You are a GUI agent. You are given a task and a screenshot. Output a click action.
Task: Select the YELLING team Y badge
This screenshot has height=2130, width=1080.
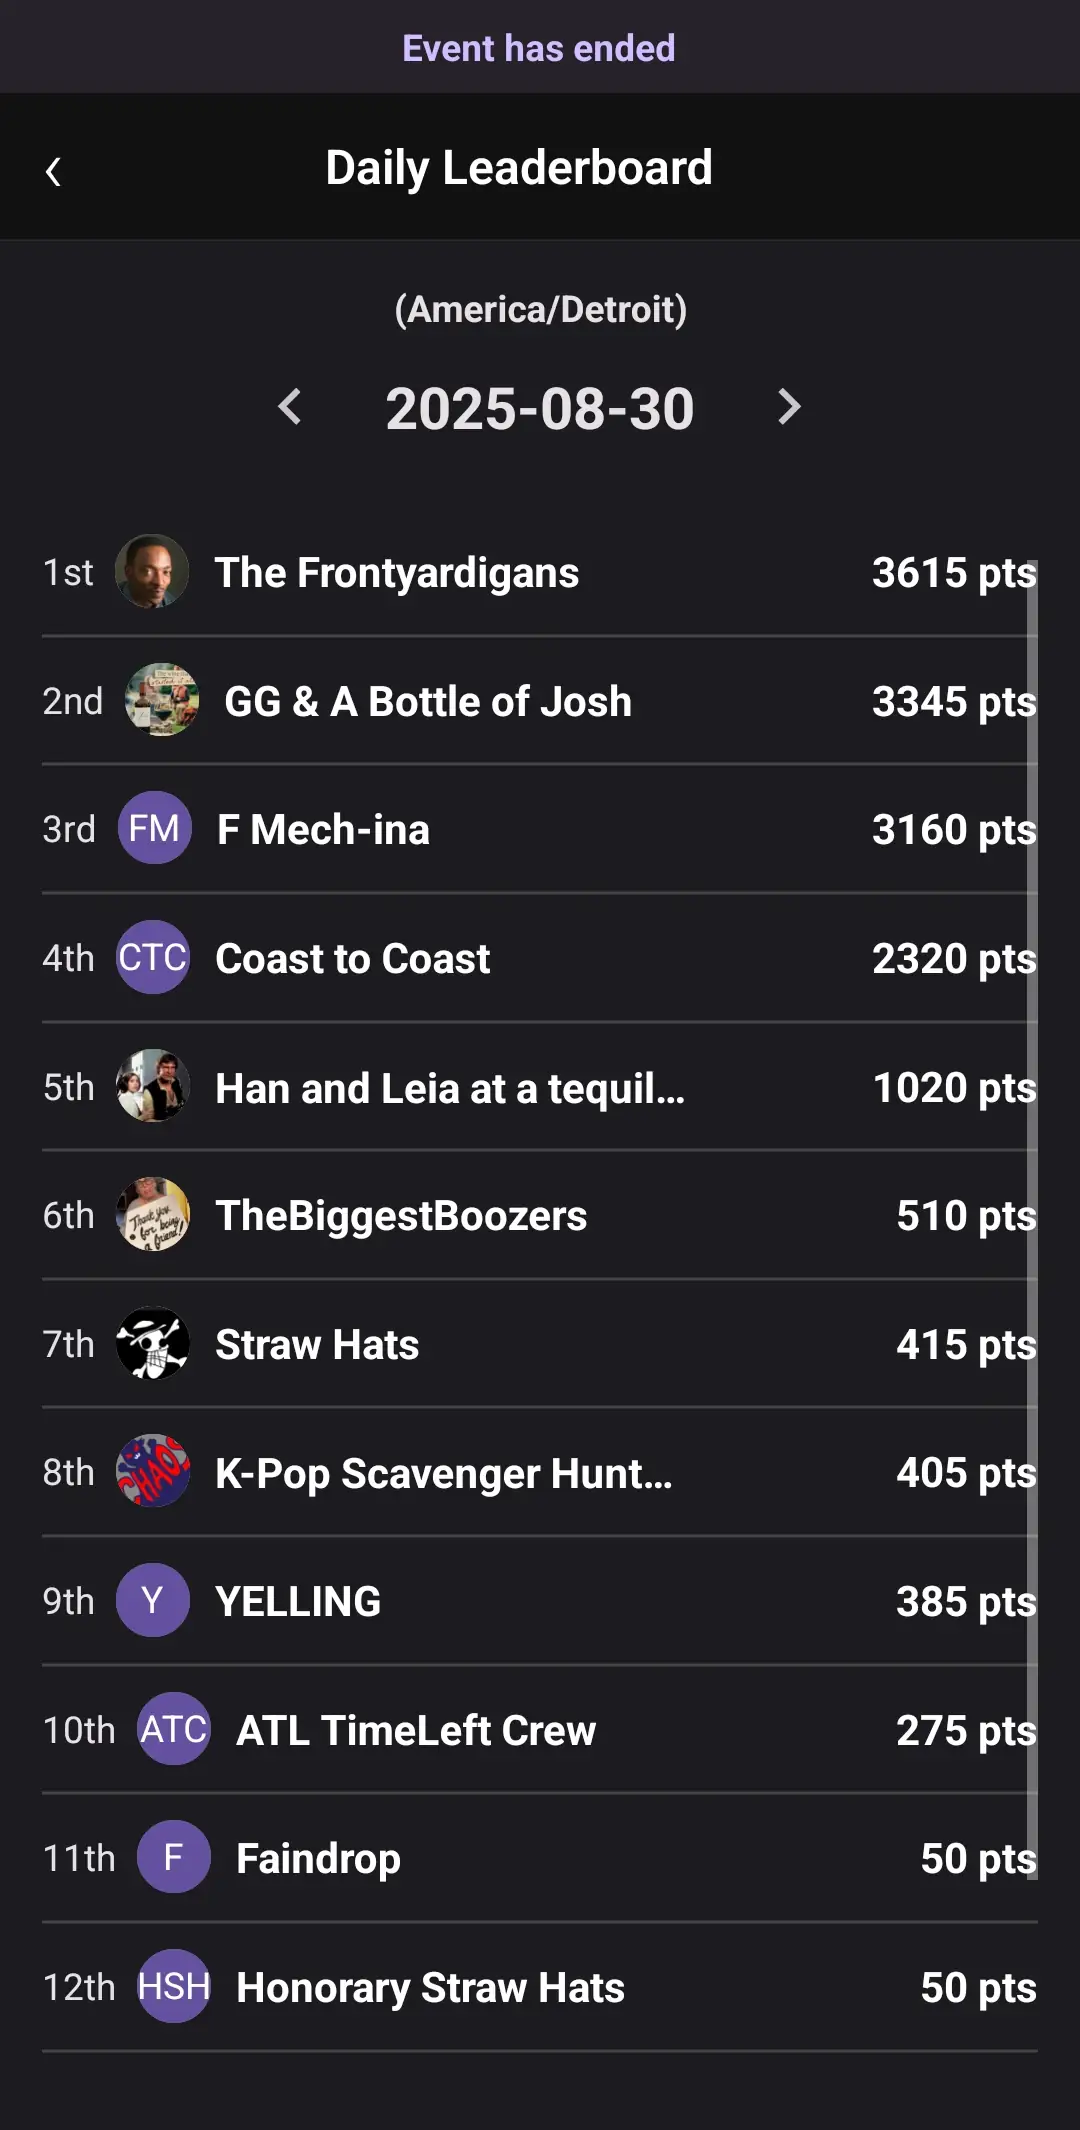(153, 1600)
